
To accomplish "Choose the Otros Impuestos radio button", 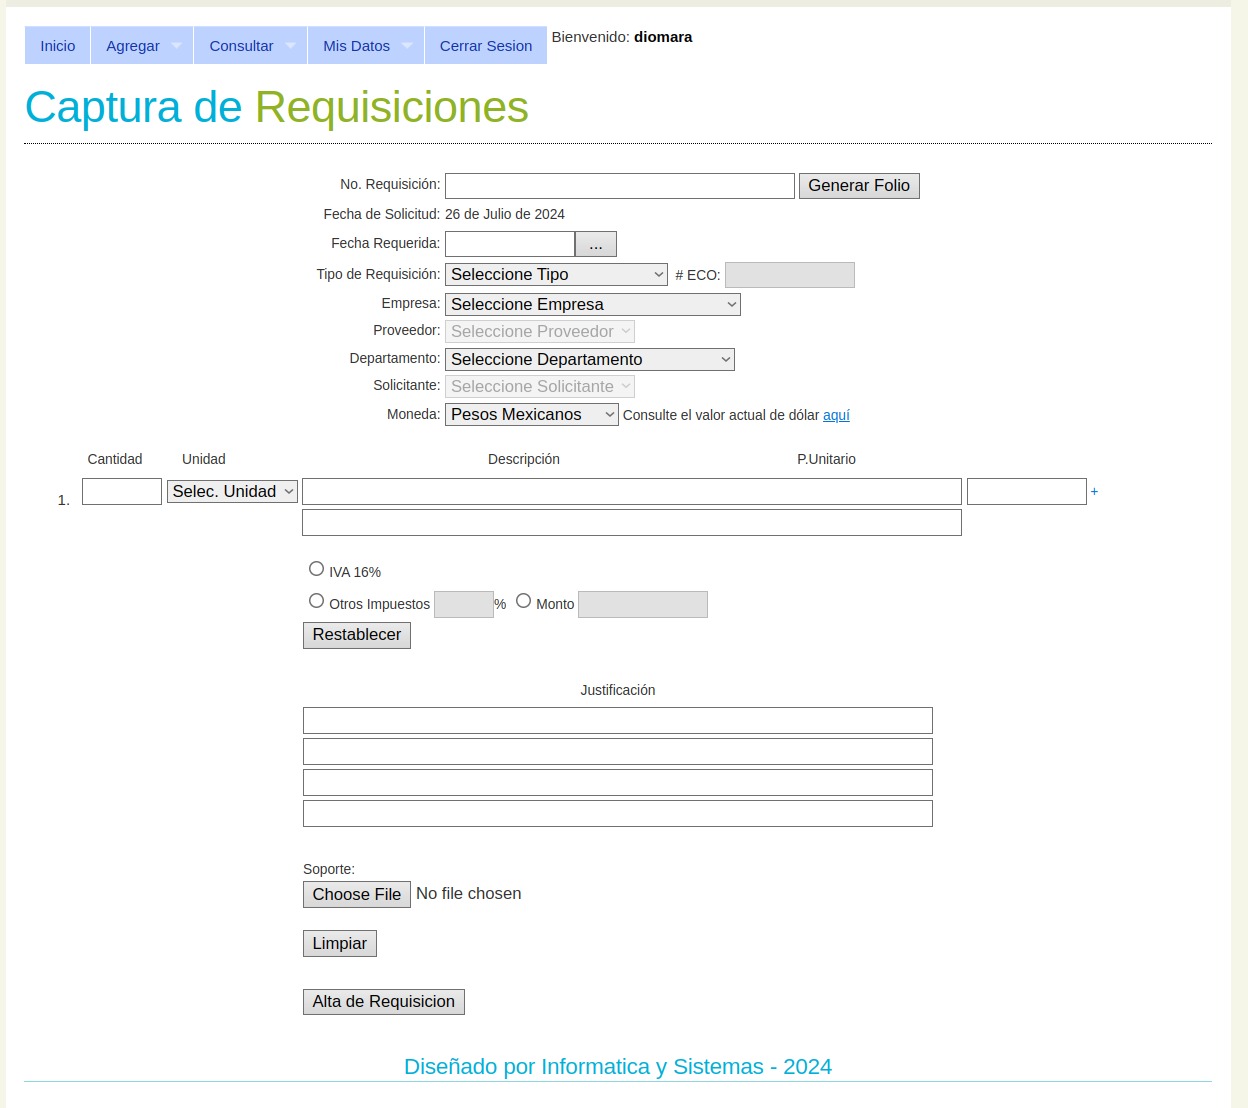I will (316, 601).
